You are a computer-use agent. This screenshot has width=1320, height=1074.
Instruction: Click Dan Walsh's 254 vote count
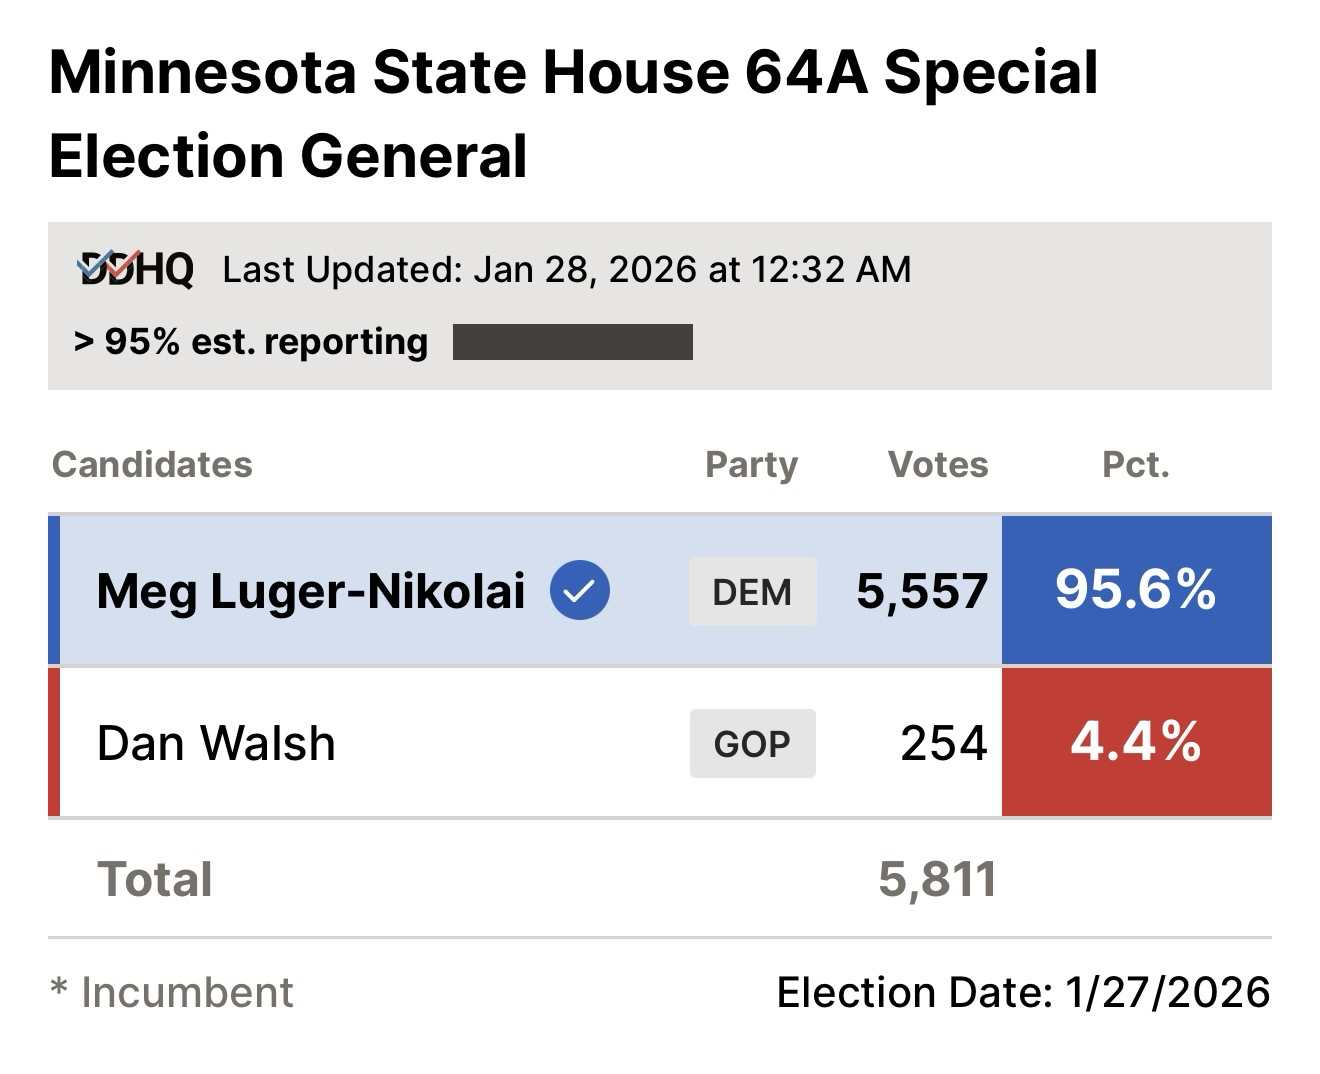[x=943, y=743]
